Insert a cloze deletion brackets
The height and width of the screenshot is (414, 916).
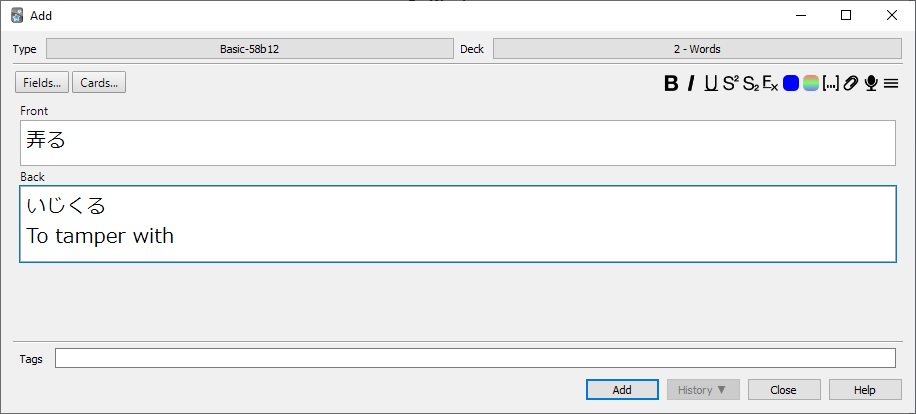[830, 84]
